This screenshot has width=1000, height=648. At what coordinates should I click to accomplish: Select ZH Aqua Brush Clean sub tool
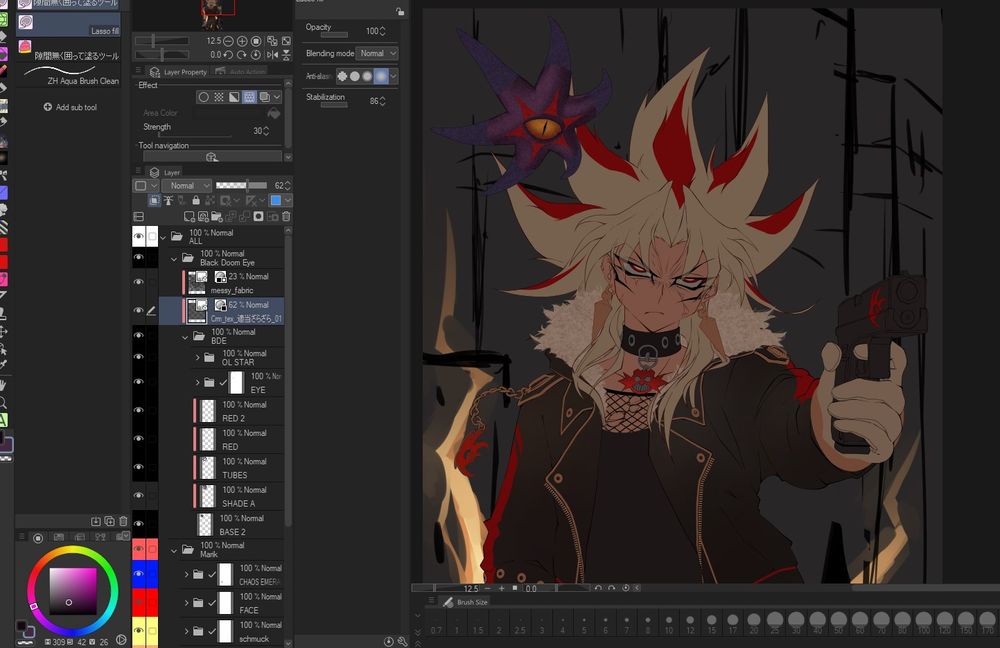click(x=68, y=75)
